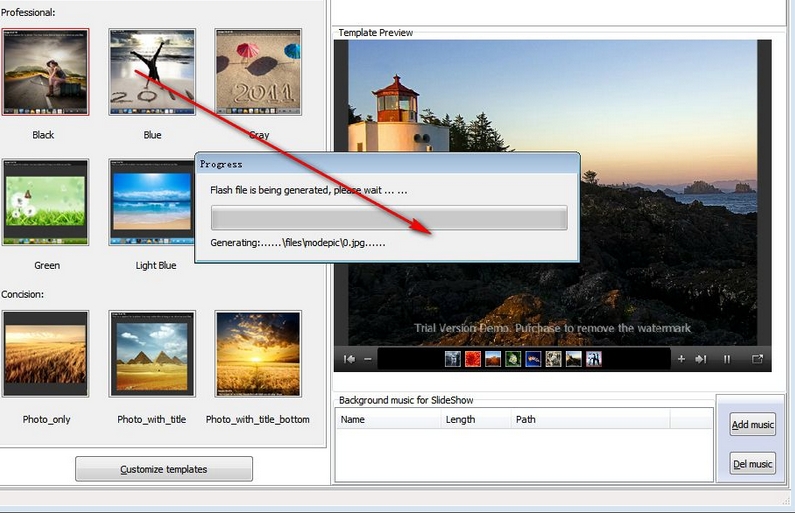Pick the Photo_only concision template
Image resolution: width=795 pixels, height=516 pixels.
(46, 353)
